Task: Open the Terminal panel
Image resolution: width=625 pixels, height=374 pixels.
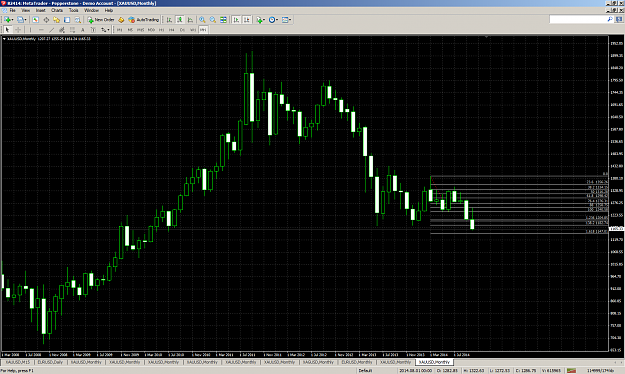Action: tap(67, 20)
